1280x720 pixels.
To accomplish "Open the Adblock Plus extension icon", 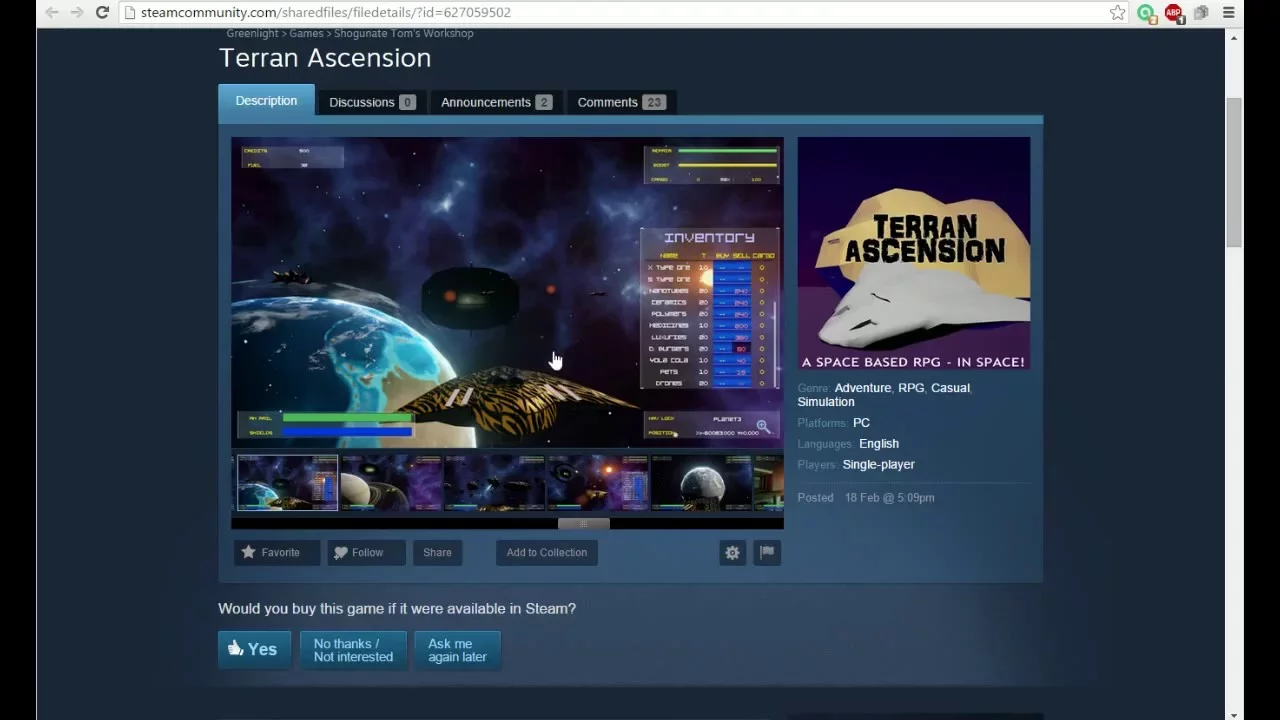I will [x=1174, y=13].
